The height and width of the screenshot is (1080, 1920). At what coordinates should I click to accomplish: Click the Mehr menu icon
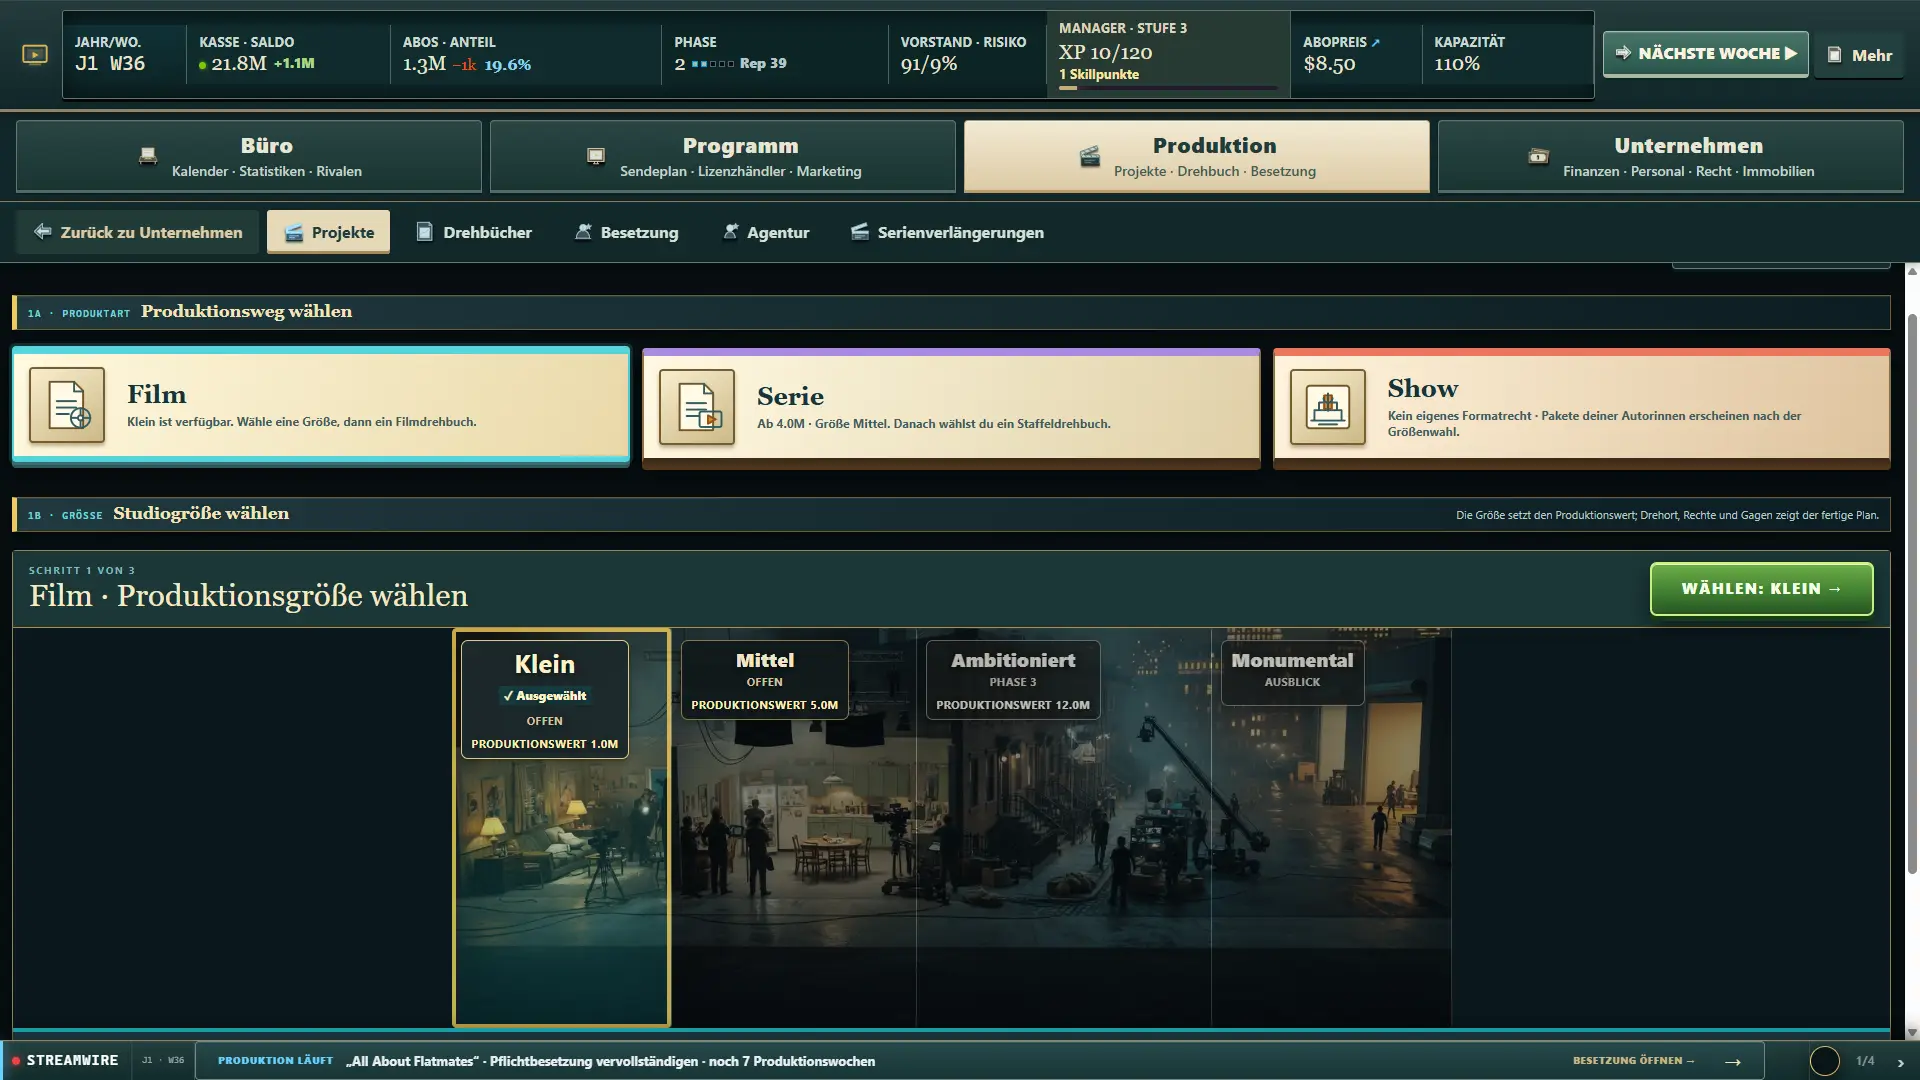pyautogui.click(x=1835, y=55)
